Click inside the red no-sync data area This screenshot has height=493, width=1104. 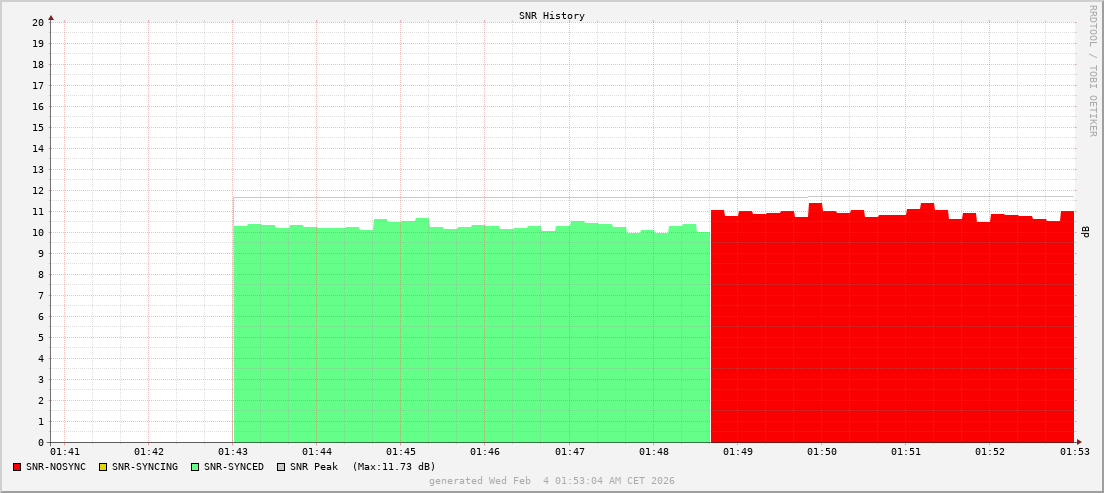[890, 330]
